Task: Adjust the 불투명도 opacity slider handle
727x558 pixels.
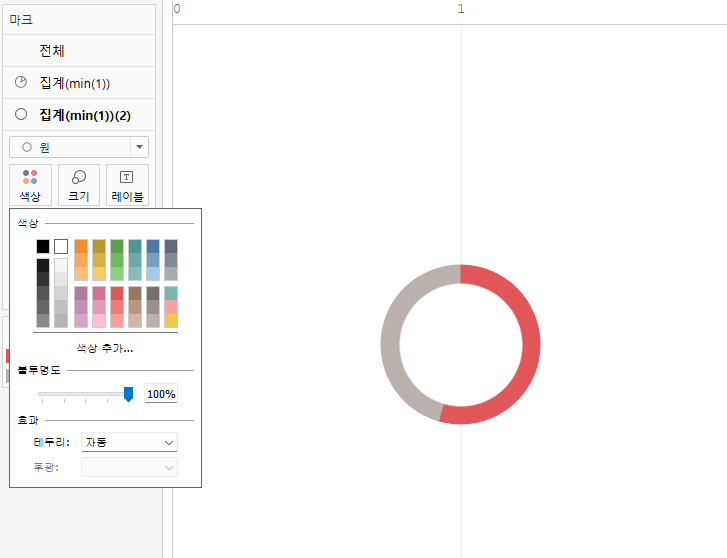Action: (x=128, y=394)
